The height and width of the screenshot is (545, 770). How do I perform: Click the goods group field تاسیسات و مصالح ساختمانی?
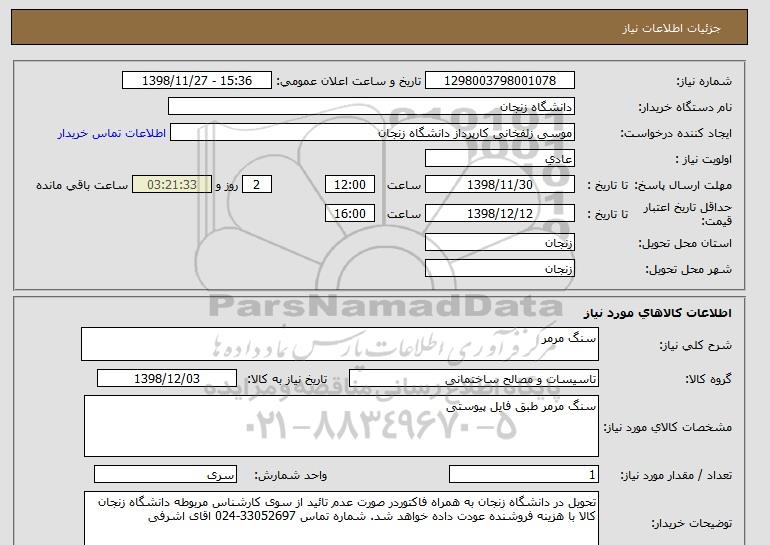[474, 379]
